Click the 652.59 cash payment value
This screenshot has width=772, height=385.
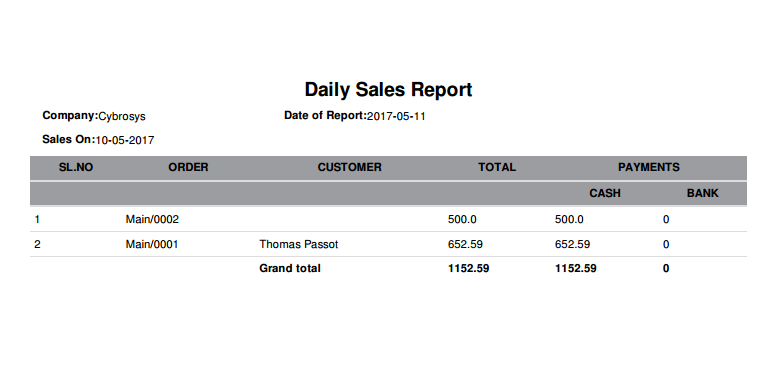[572, 244]
